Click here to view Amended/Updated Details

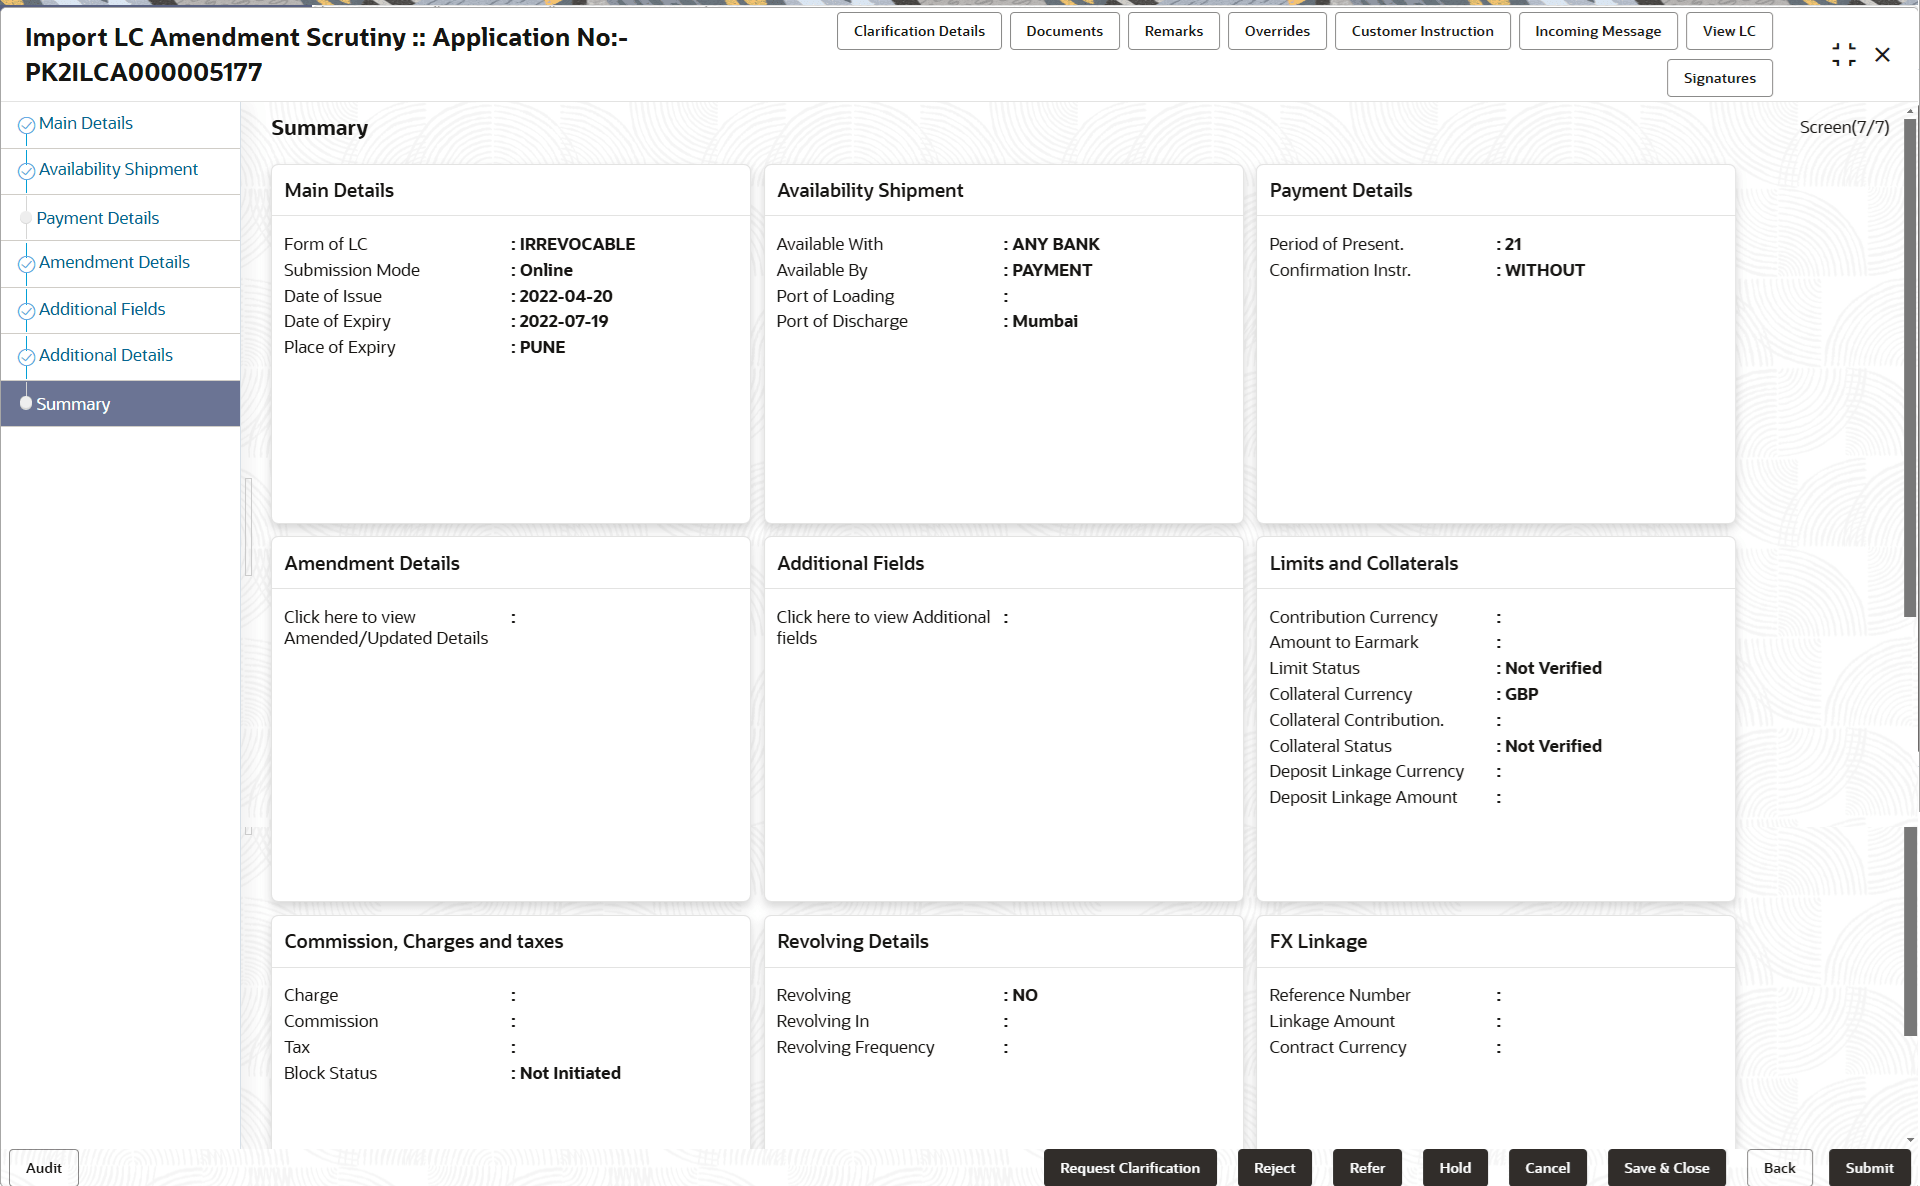(x=385, y=627)
